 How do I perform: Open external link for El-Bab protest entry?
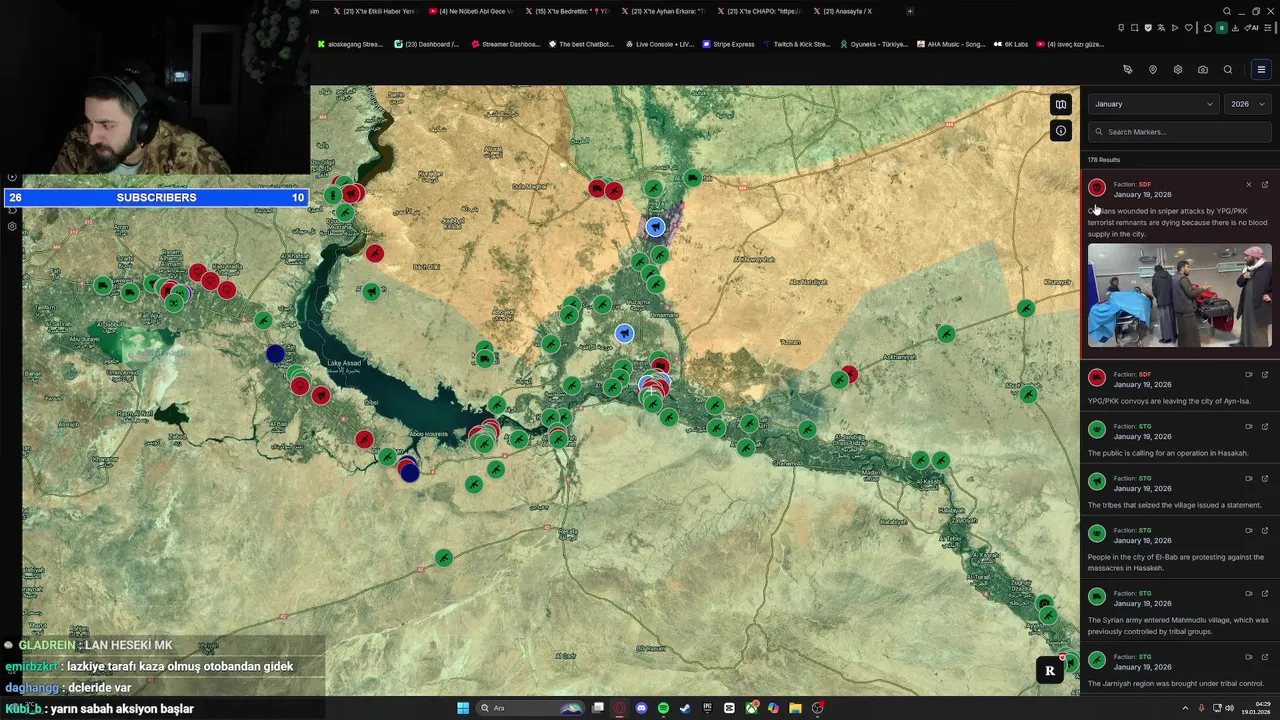(x=1264, y=531)
